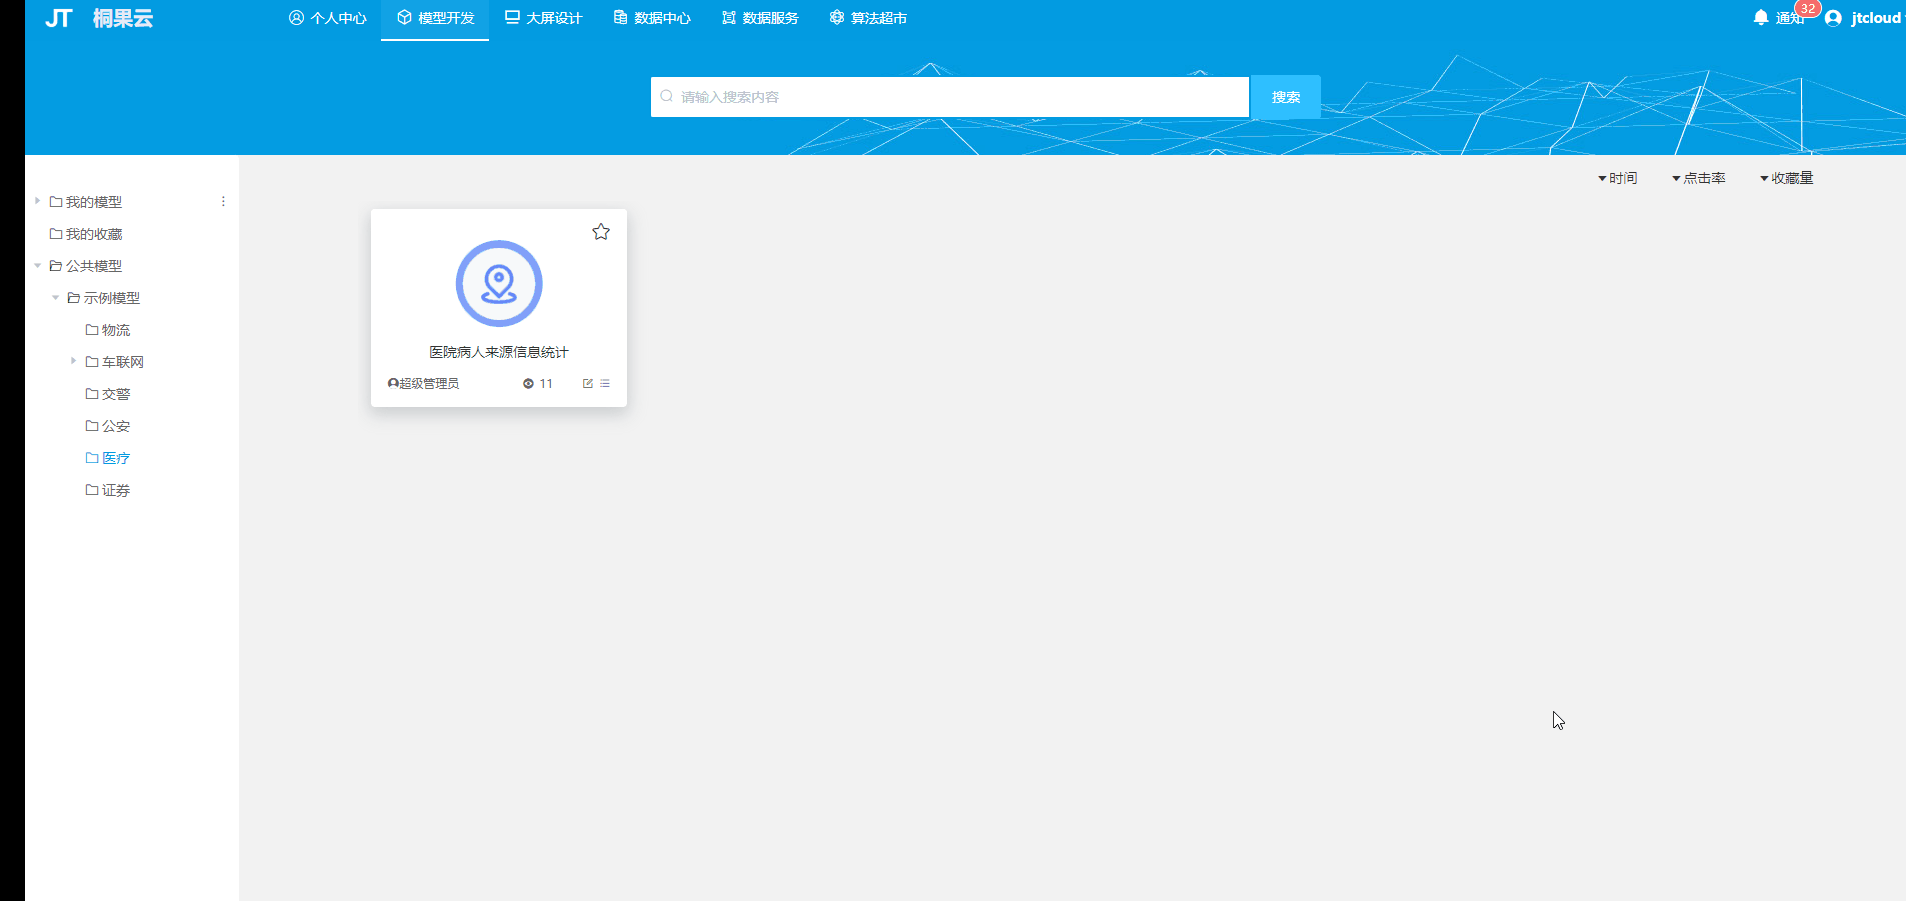The image size is (1906, 901).
Task: Select the 示例模型 folder
Action: (104, 298)
